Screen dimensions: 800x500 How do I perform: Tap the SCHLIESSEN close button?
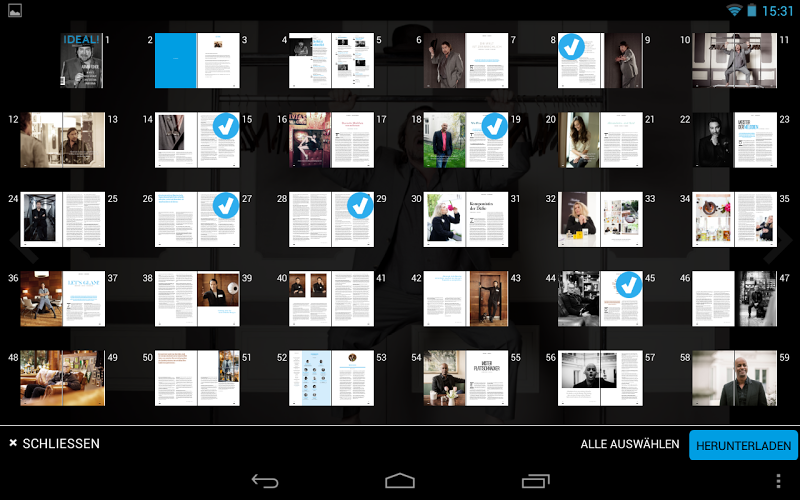coord(54,443)
